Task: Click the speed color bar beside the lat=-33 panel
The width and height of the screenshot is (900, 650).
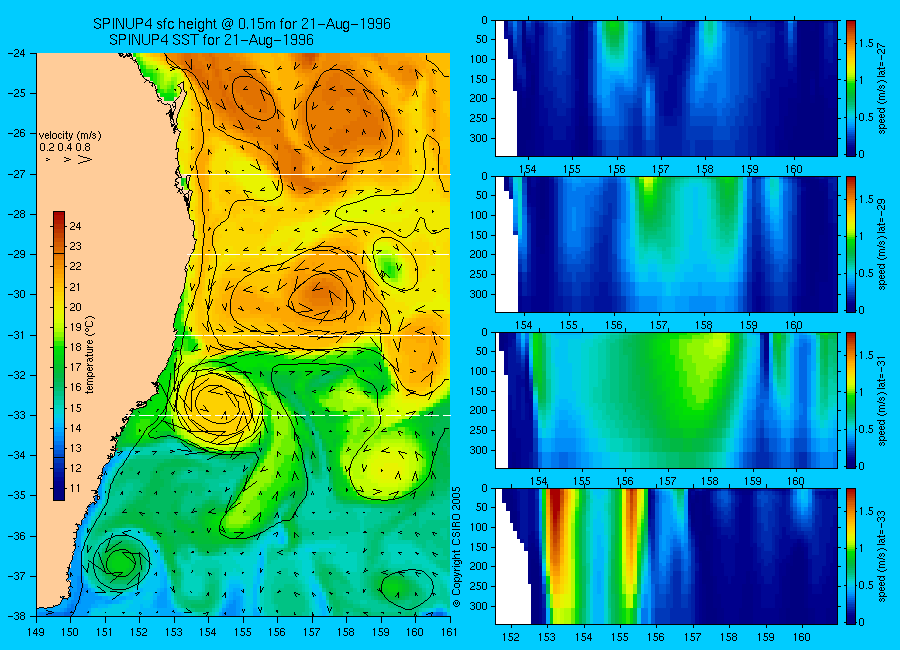Action: (850, 556)
